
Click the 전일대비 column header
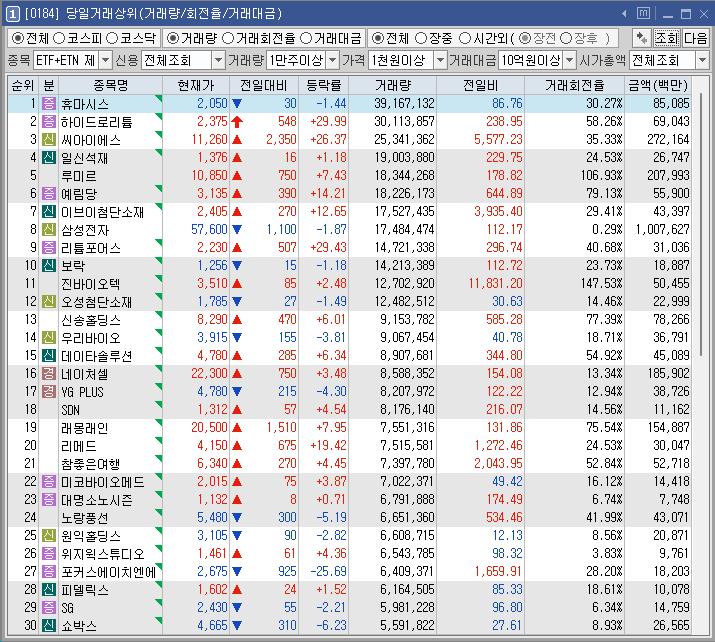[264, 85]
